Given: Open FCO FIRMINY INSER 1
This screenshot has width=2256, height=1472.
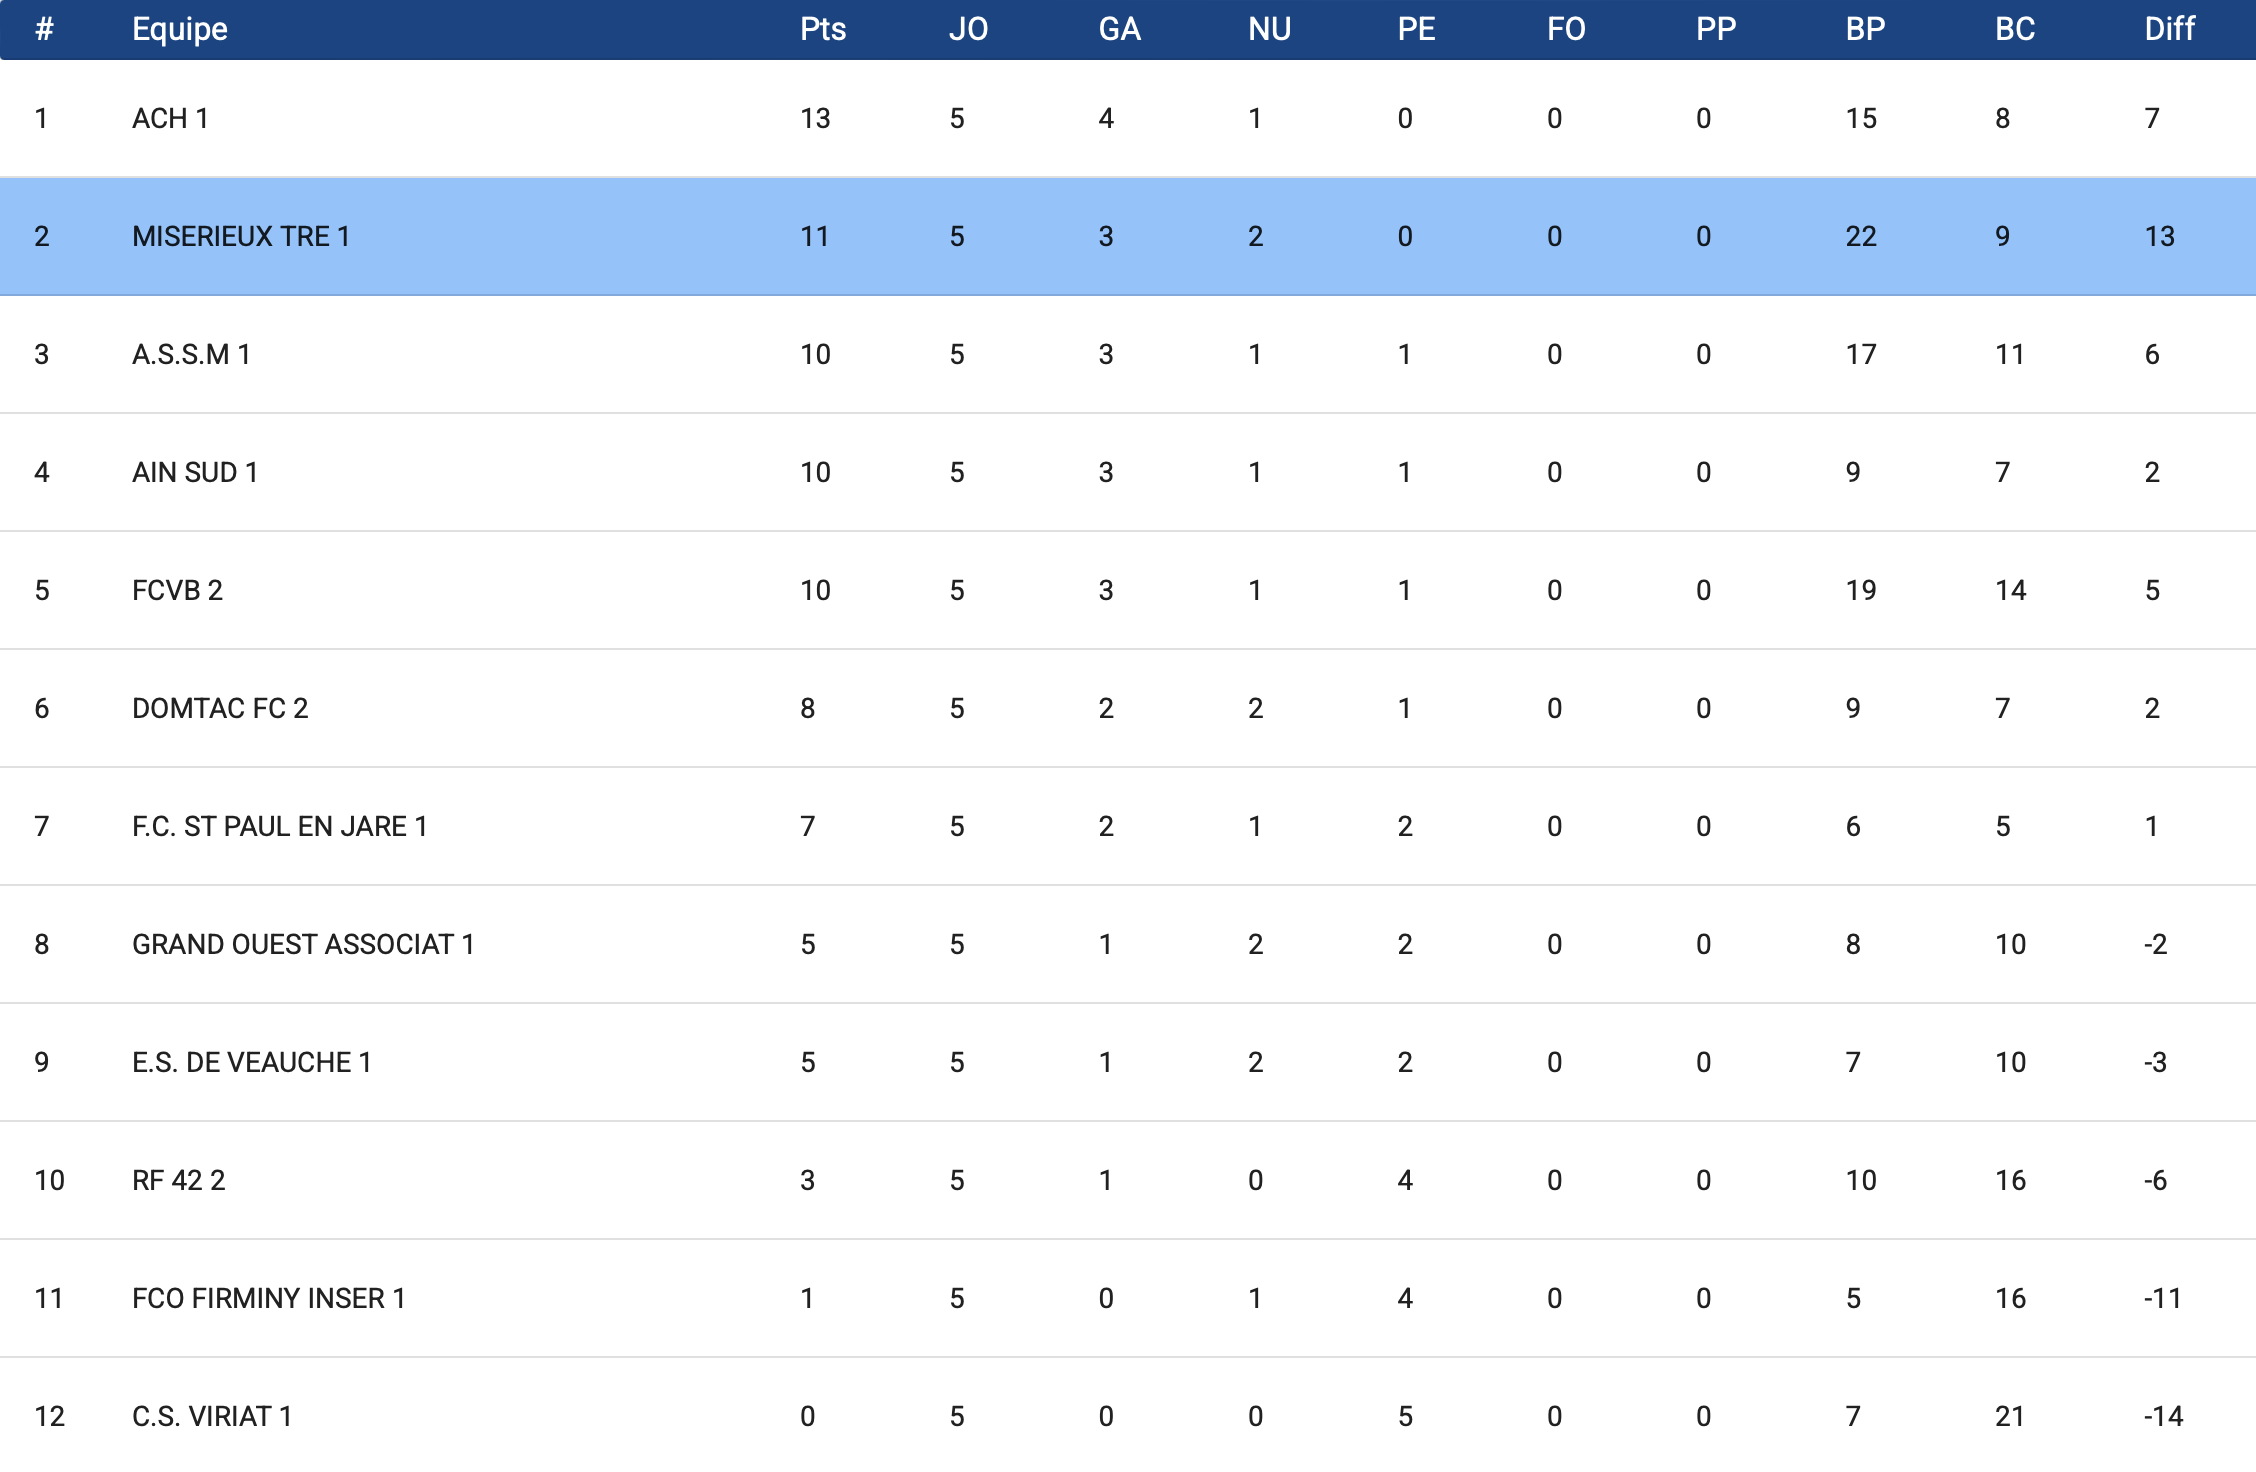Looking at the screenshot, I should (x=268, y=1299).
